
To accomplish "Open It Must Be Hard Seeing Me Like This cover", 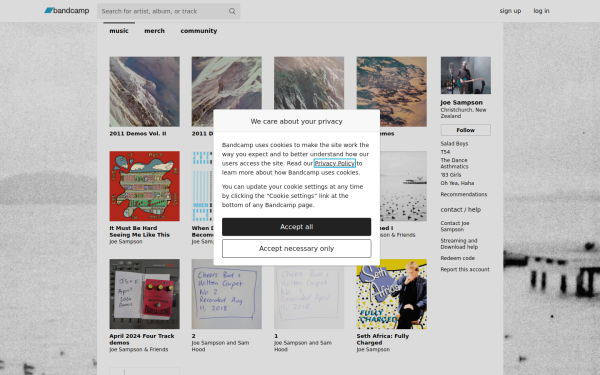I will 144,186.
